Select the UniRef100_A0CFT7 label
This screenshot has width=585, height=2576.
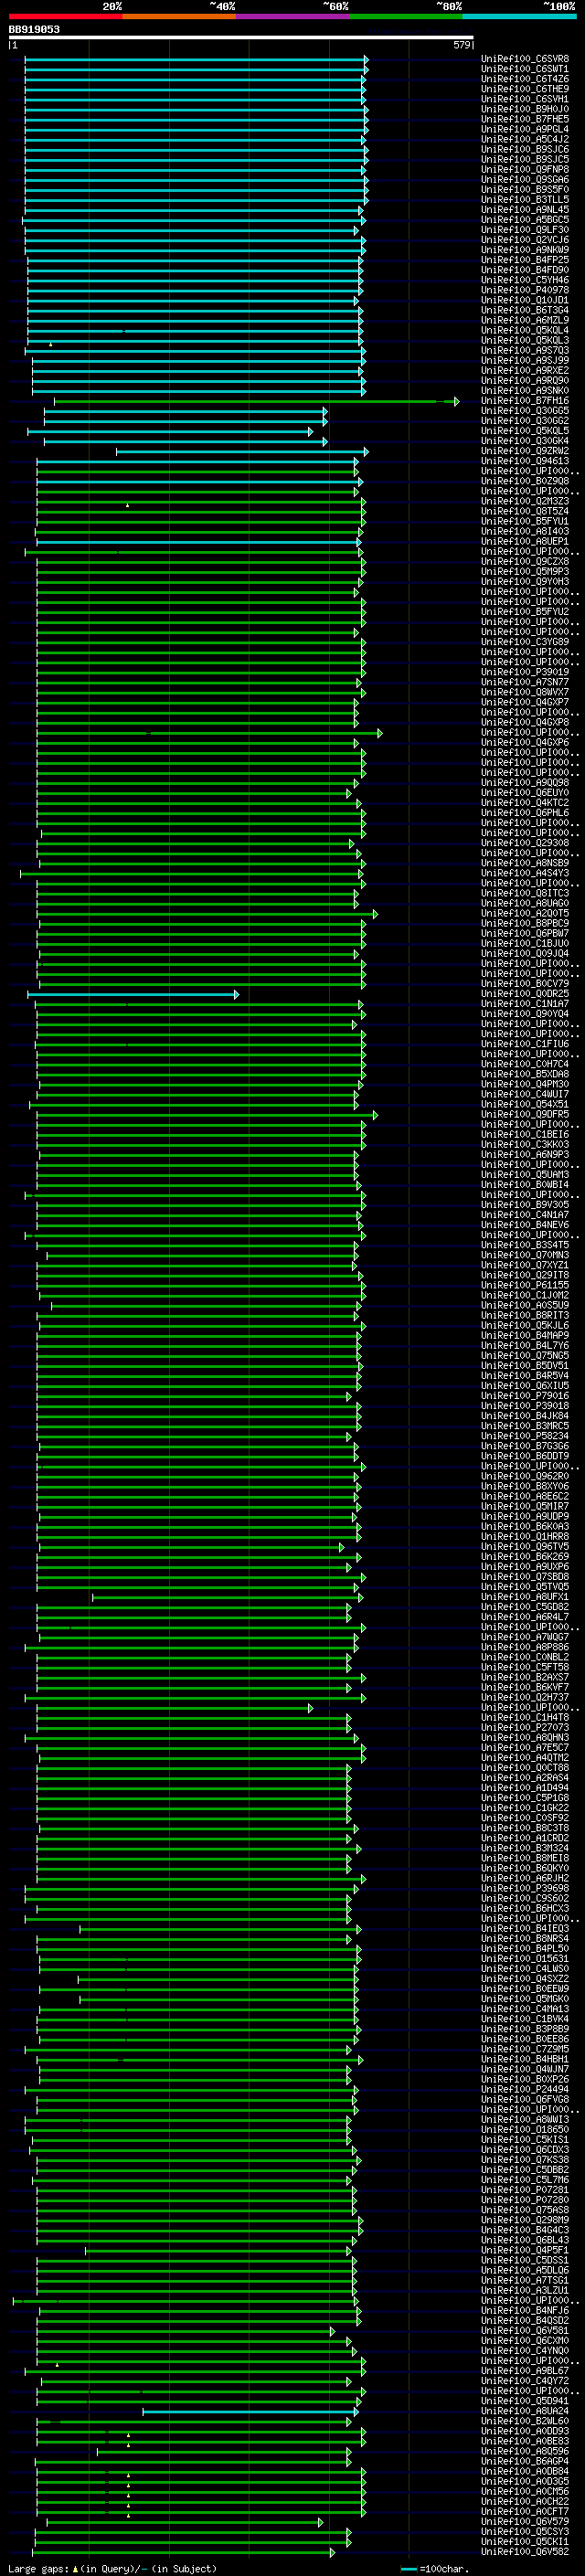(x=525, y=2511)
